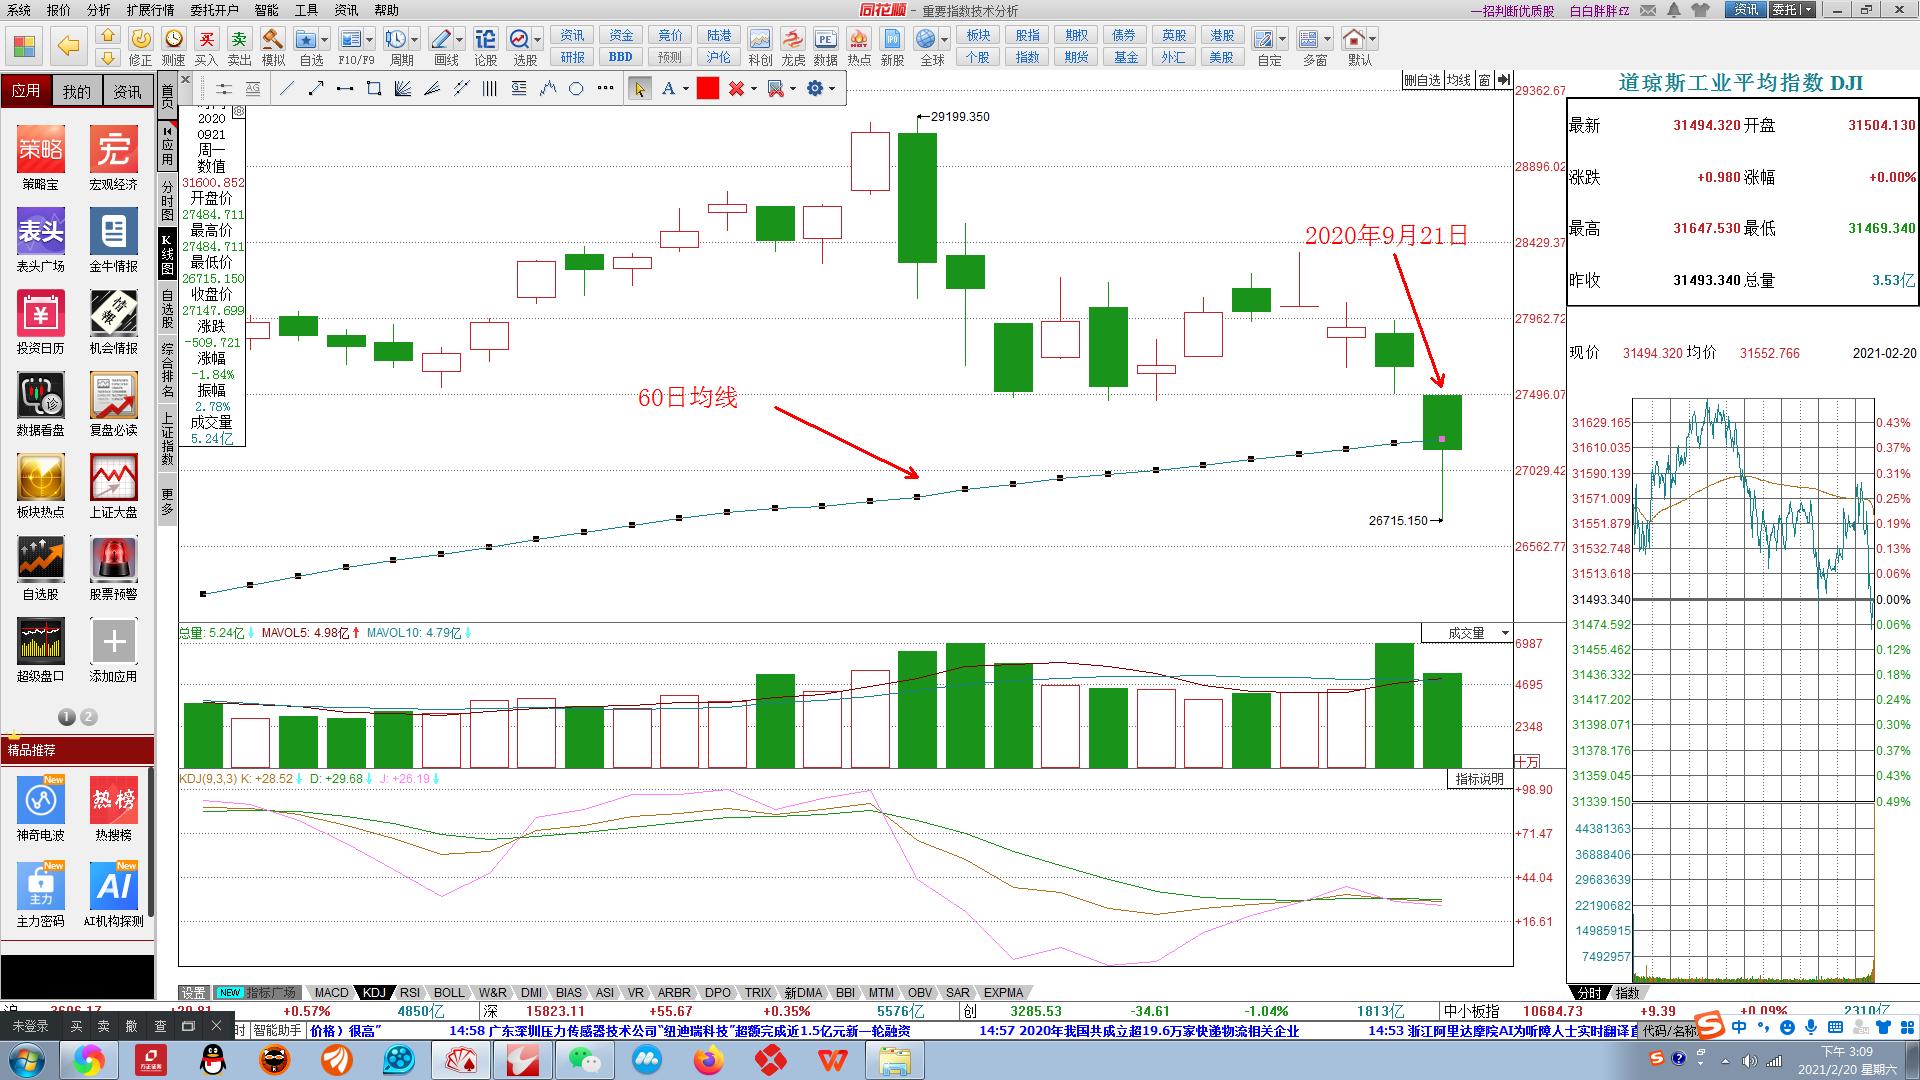Expand the 成交量 indicator dropdown

click(x=1504, y=633)
